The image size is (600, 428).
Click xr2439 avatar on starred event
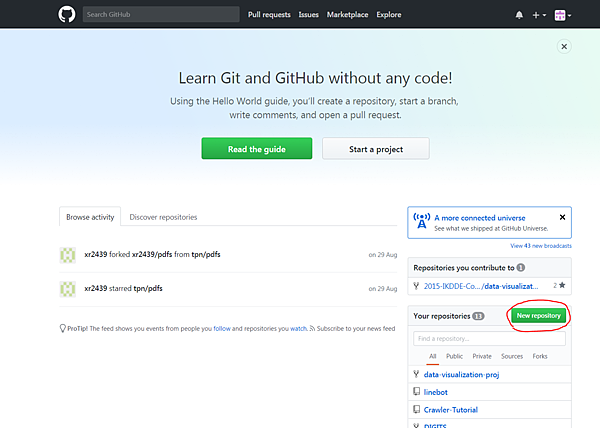67,289
